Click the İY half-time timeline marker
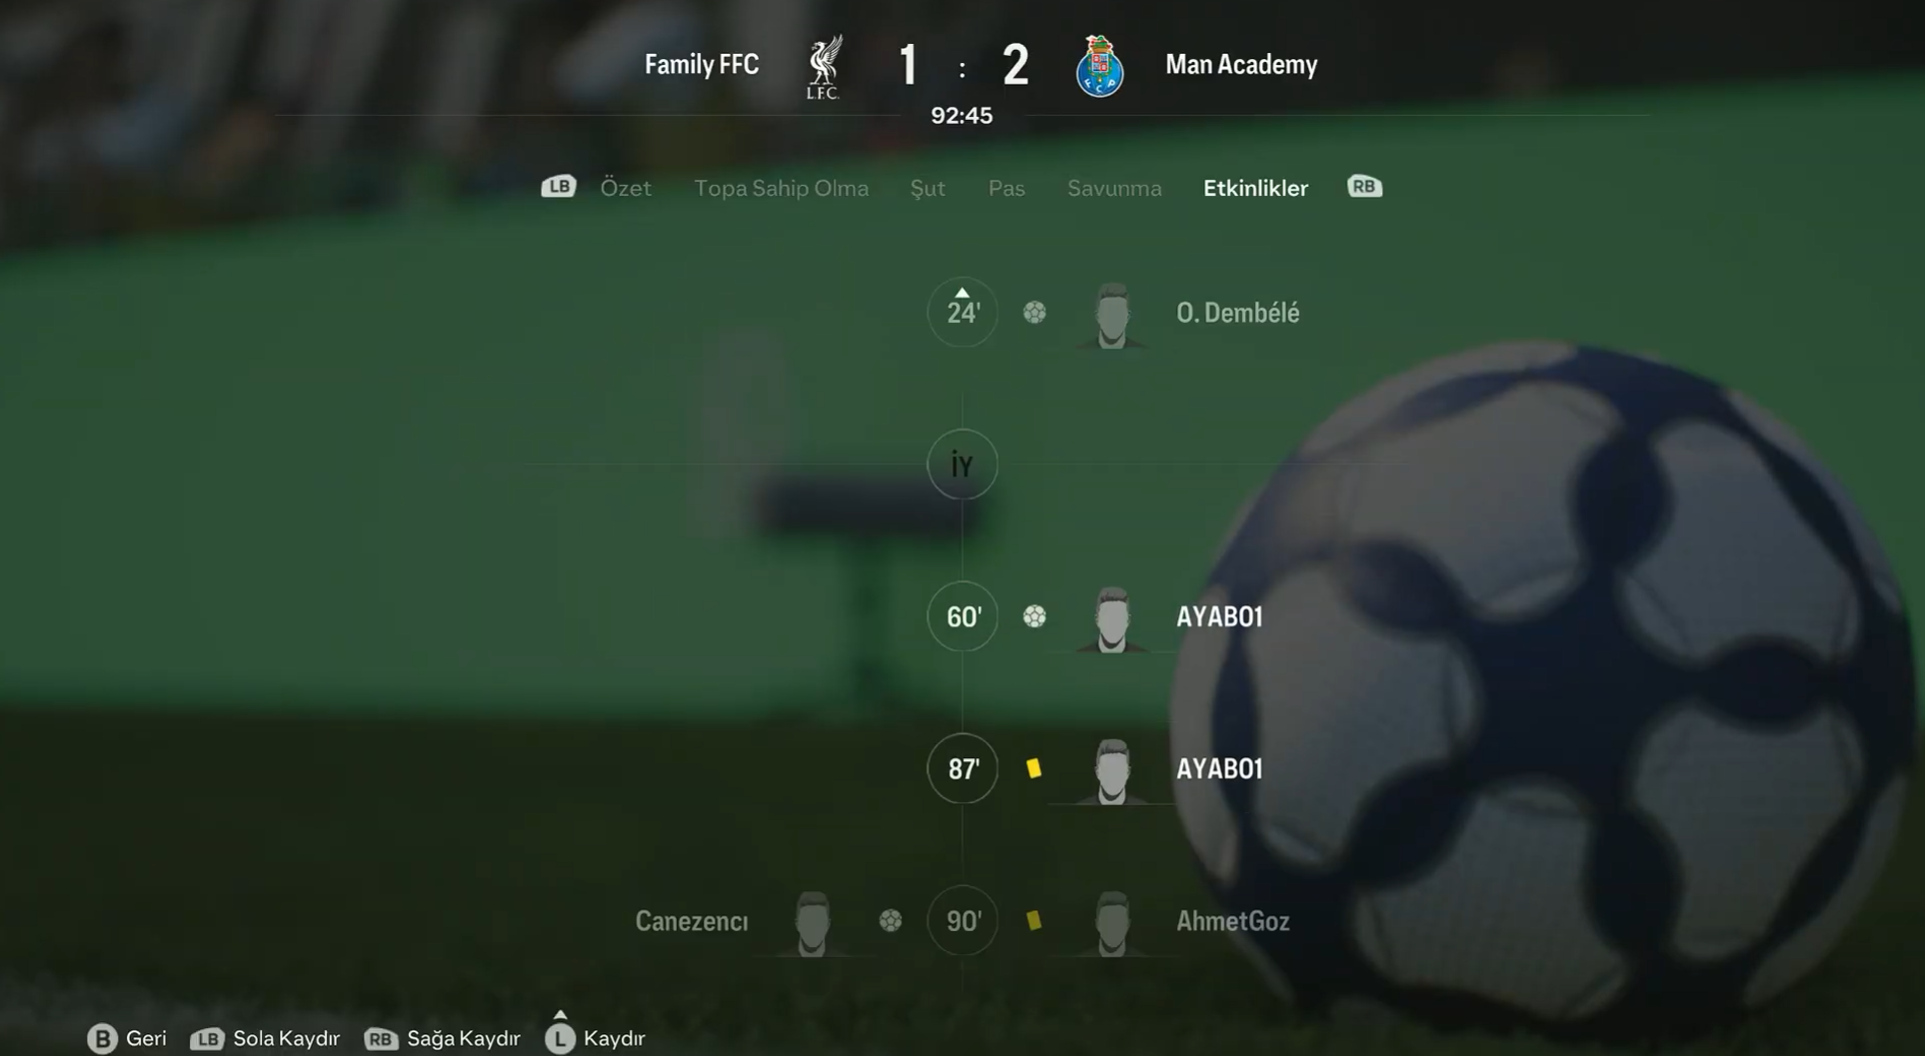Screen dimensions: 1925x1056 (962, 465)
